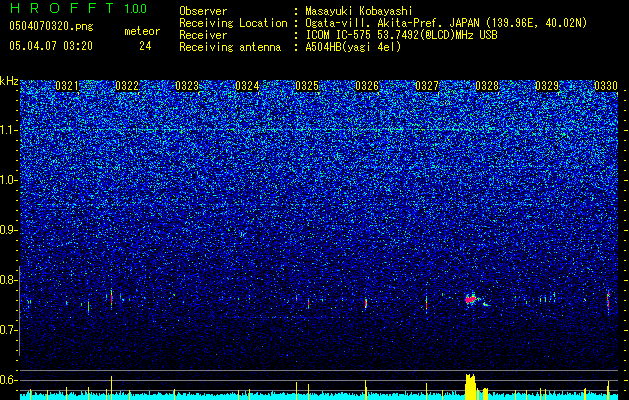Select the file name 0504070320.png

tap(51, 27)
